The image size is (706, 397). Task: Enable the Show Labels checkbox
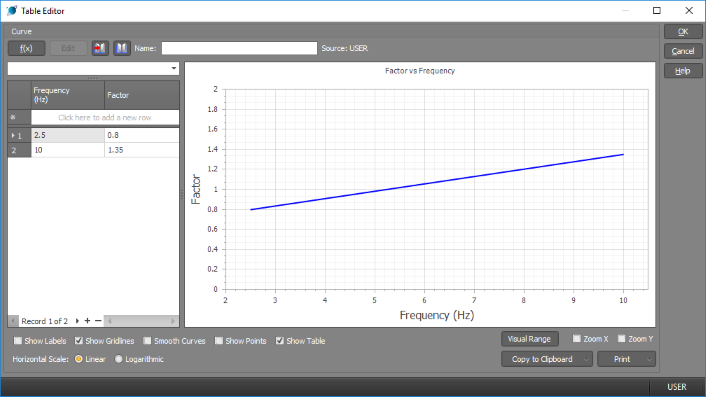point(18,341)
